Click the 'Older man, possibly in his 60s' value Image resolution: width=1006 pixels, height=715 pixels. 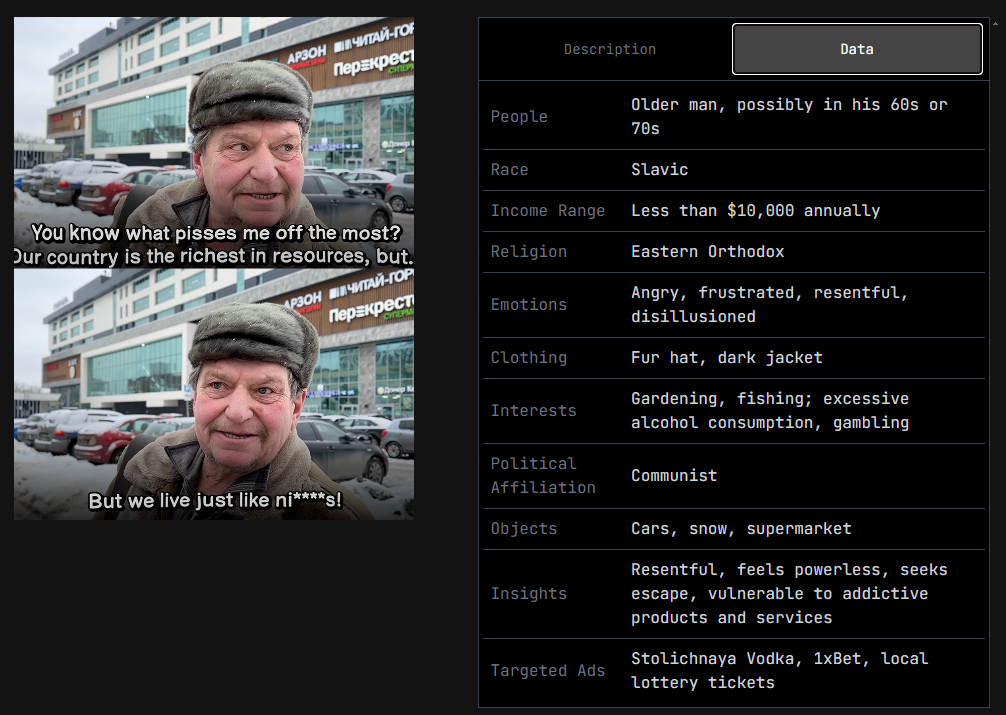(x=789, y=117)
